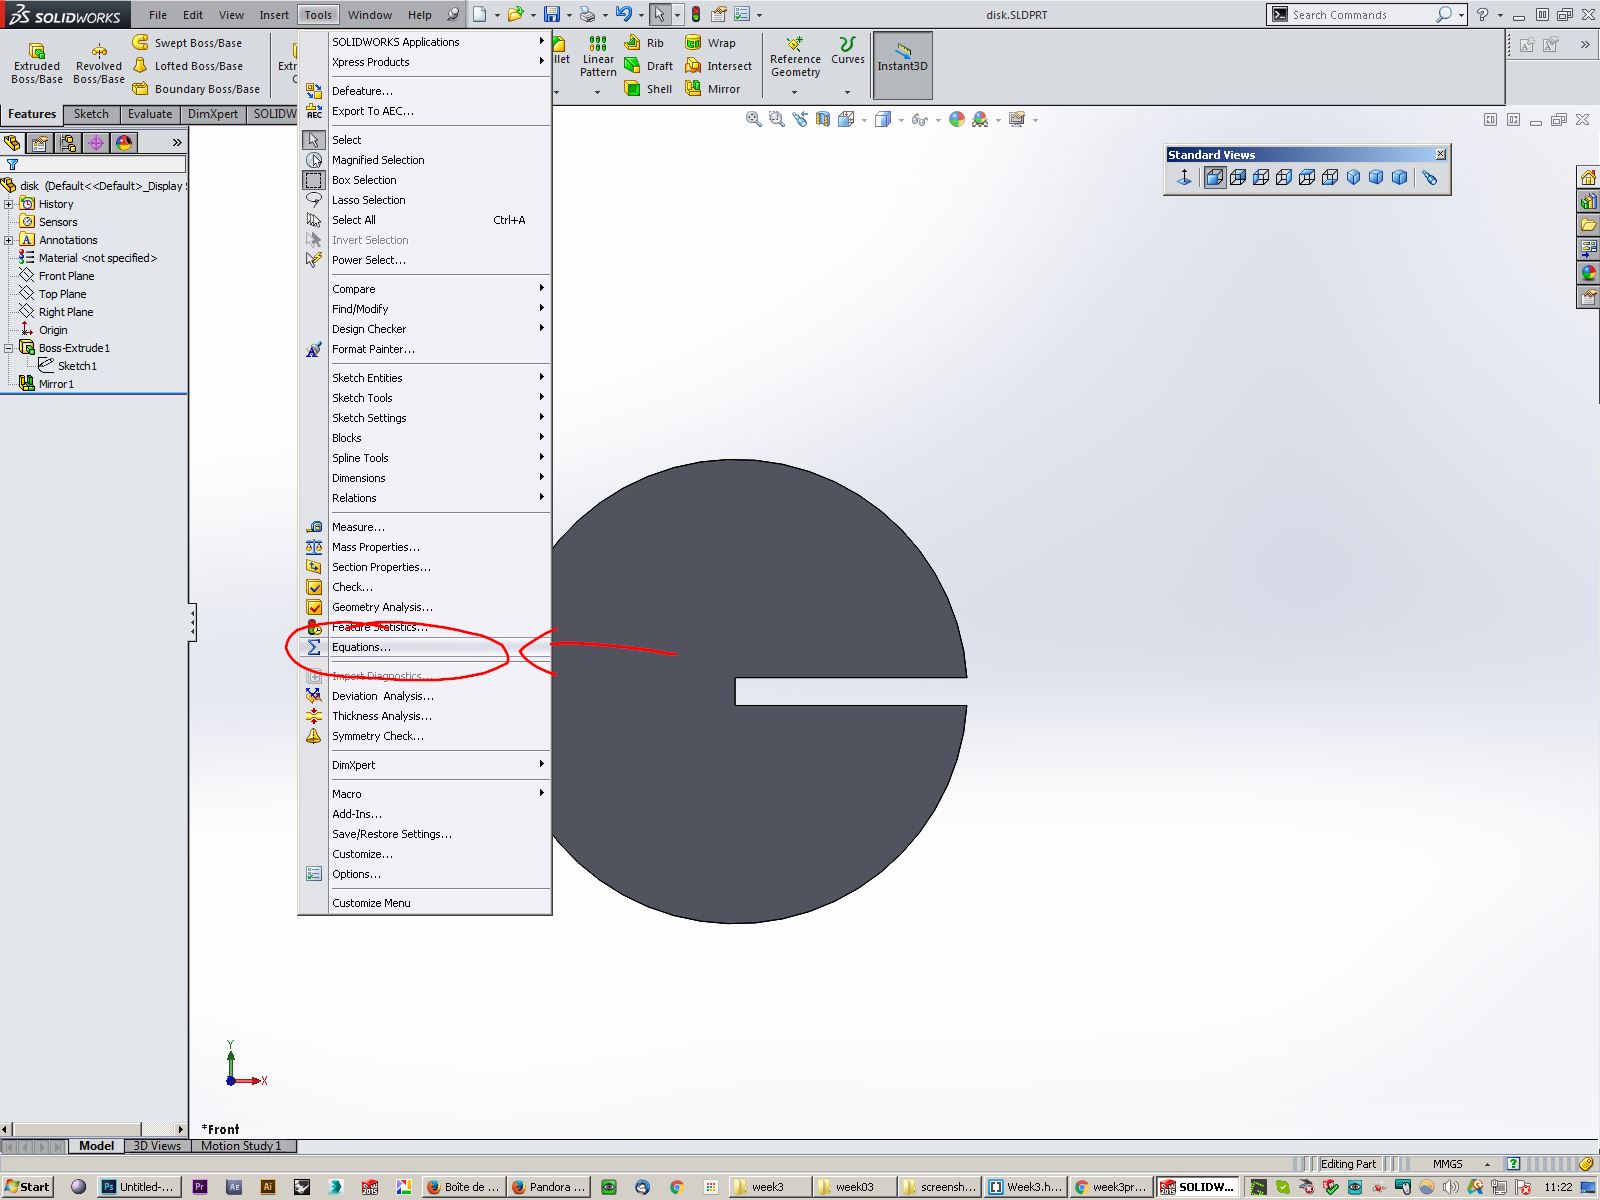Open the Macro submenu

425,794
